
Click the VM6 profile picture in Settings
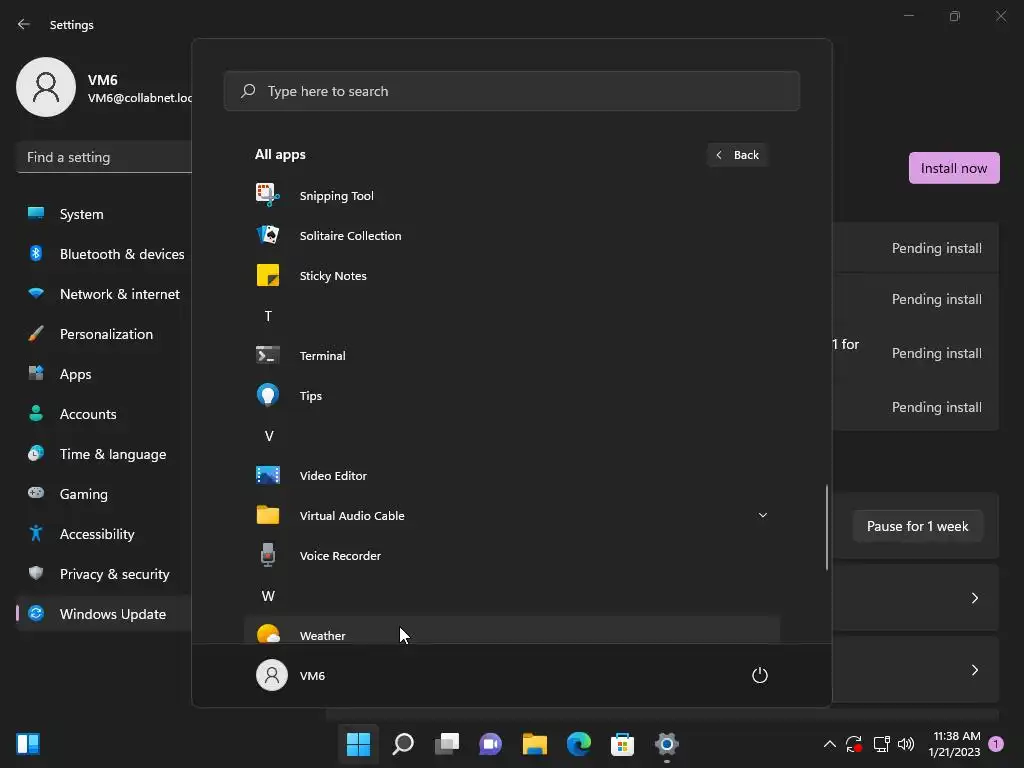click(x=46, y=87)
